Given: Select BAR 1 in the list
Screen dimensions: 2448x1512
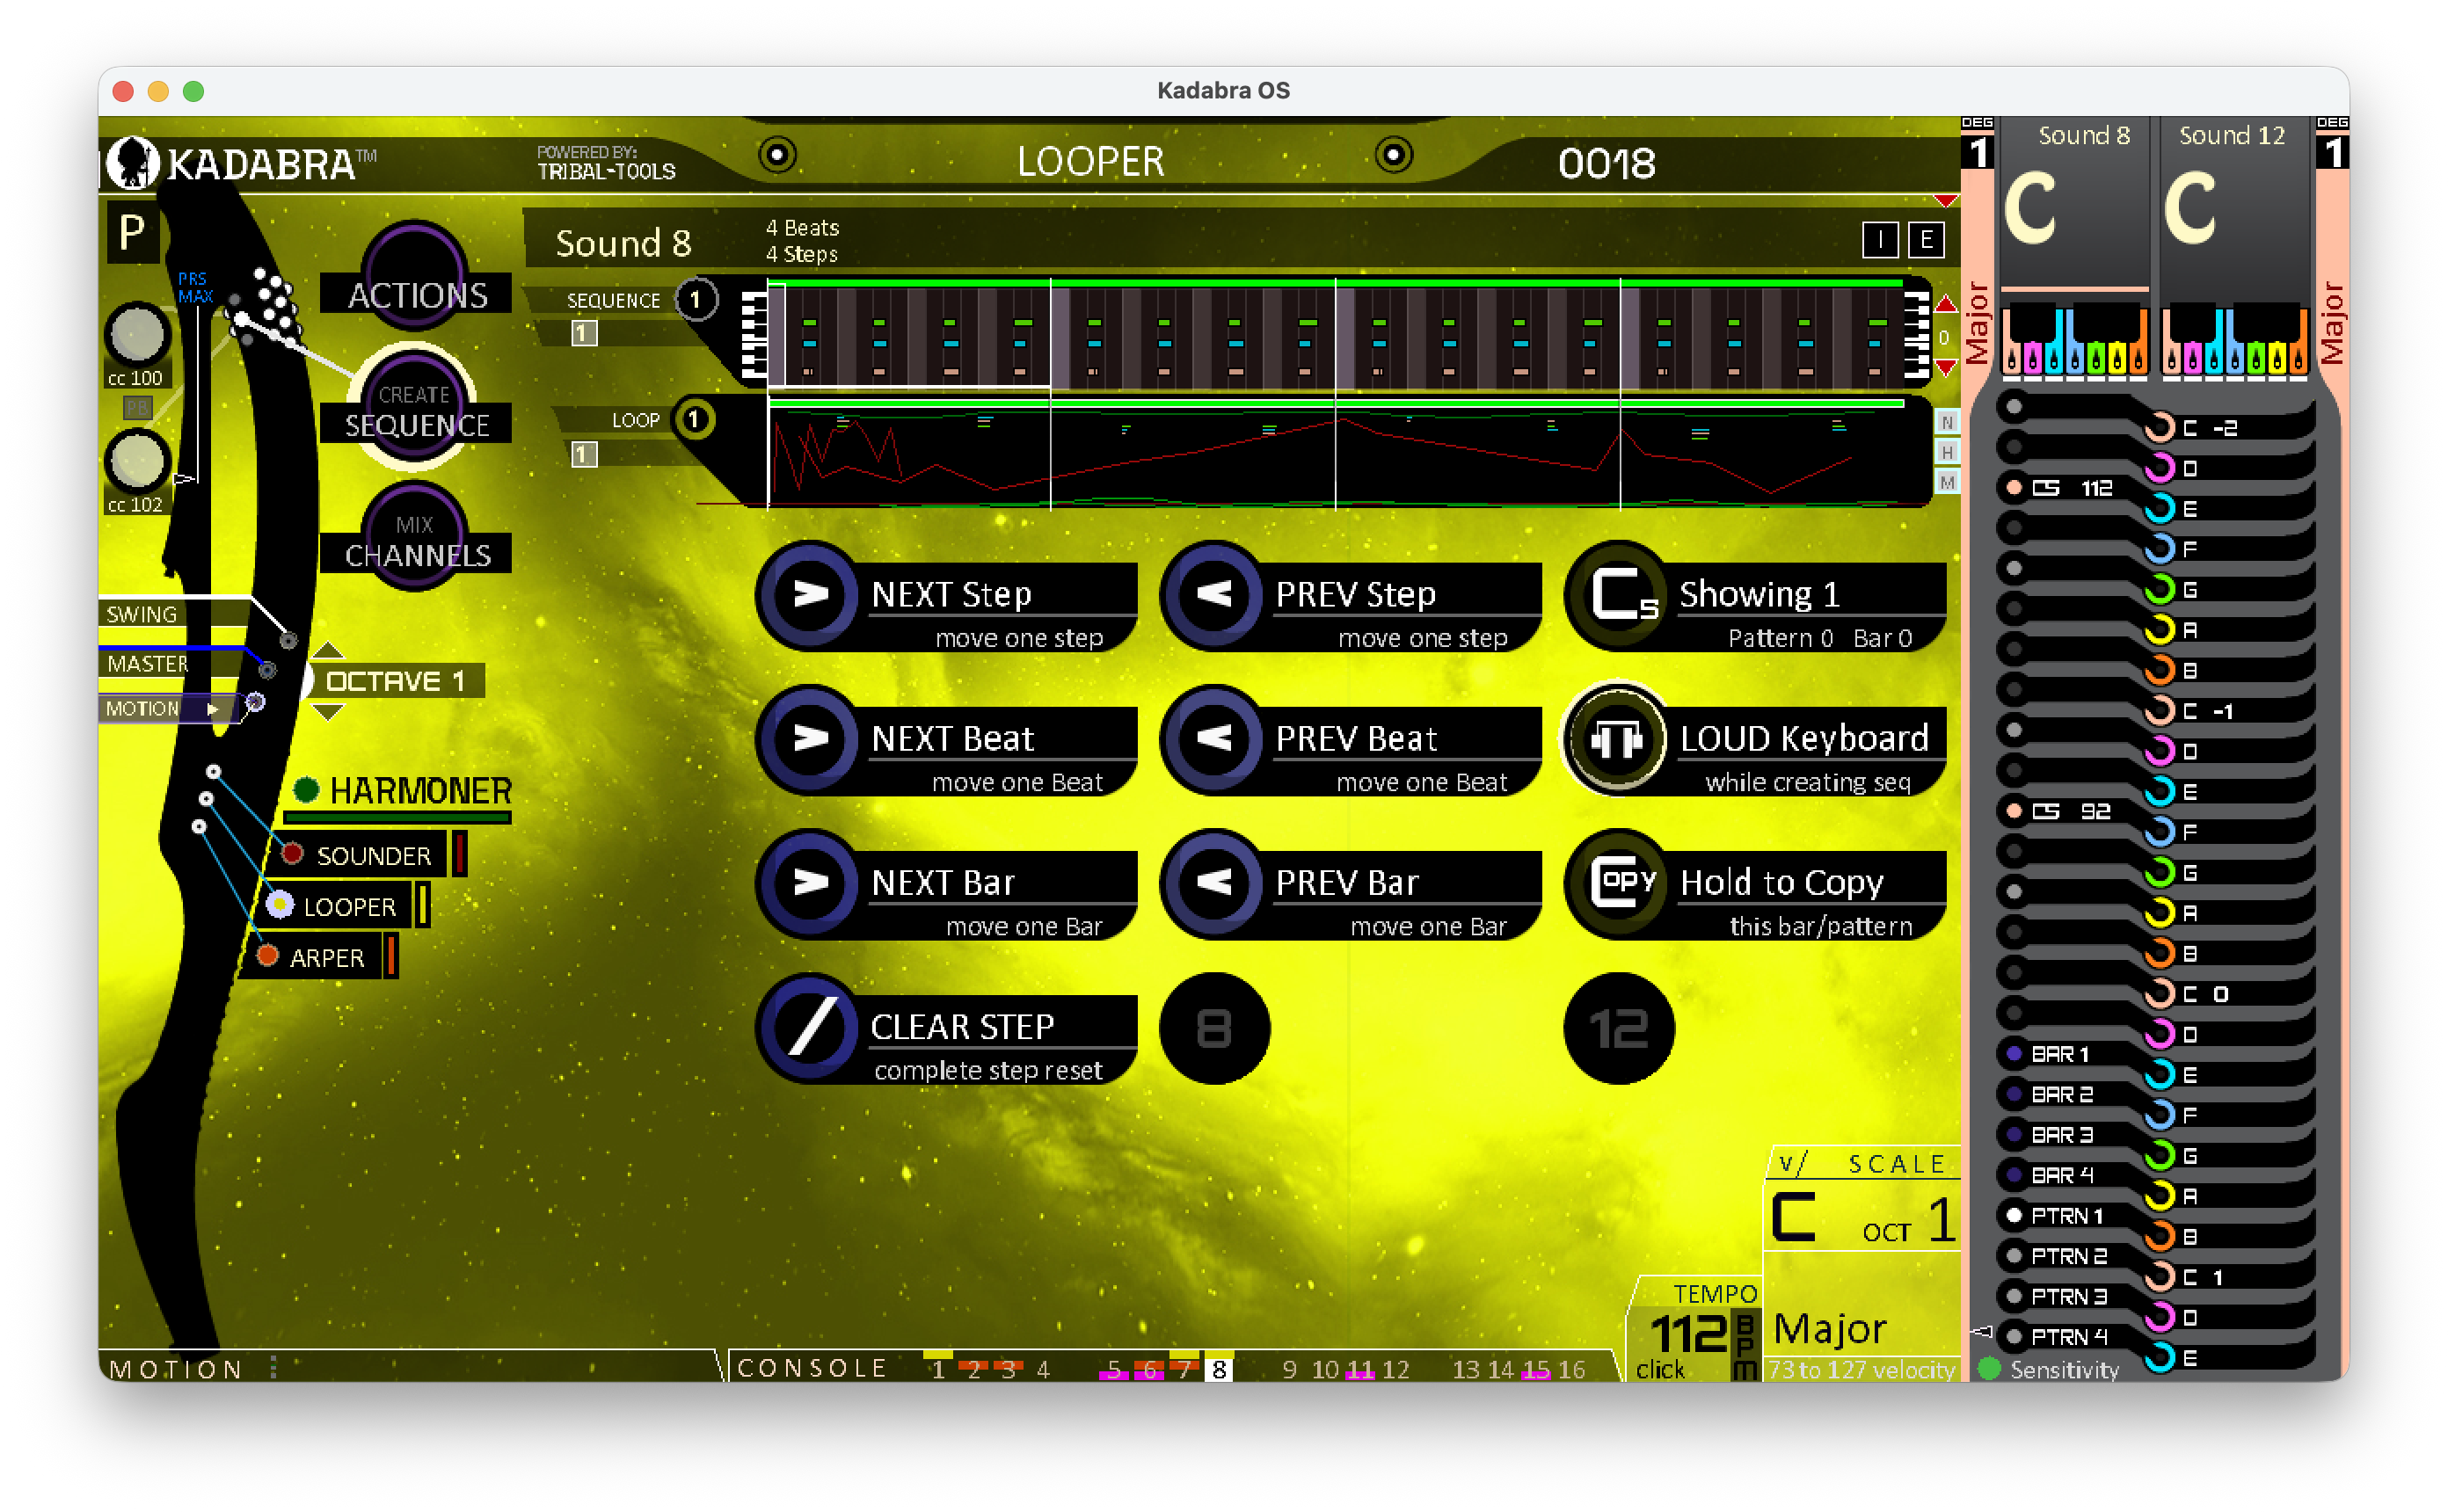Looking at the screenshot, I should [2059, 1054].
